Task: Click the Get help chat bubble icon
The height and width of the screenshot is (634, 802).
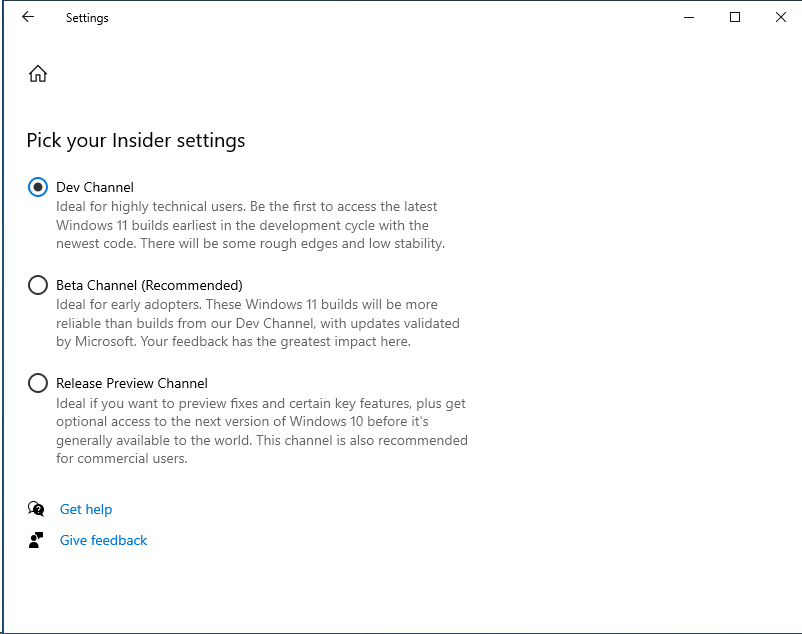Action: point(37,509)
